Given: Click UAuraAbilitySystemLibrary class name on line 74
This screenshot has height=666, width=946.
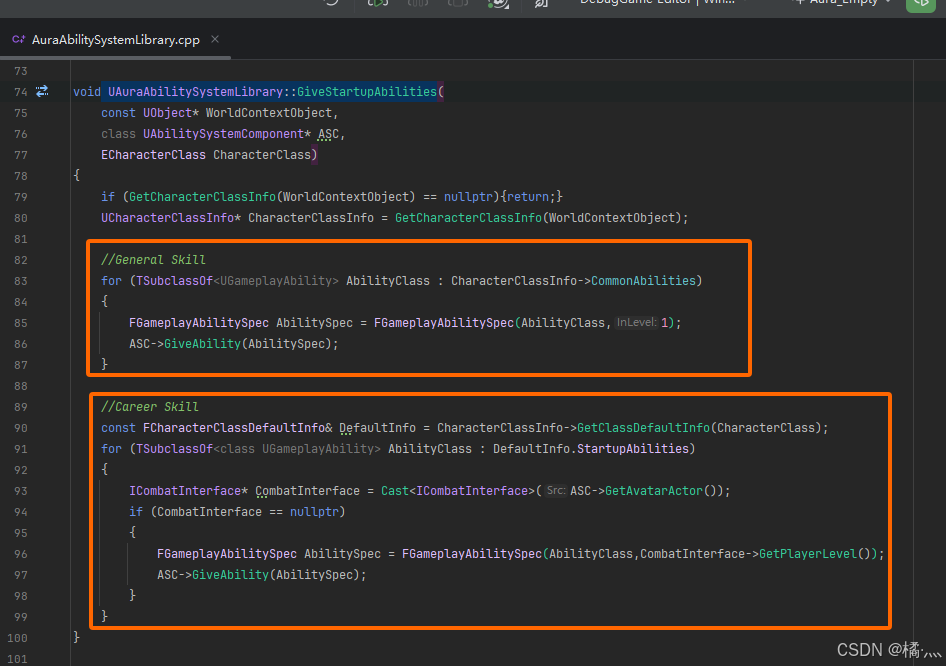Looking at the screenshot, I should [x=195, y=92].
